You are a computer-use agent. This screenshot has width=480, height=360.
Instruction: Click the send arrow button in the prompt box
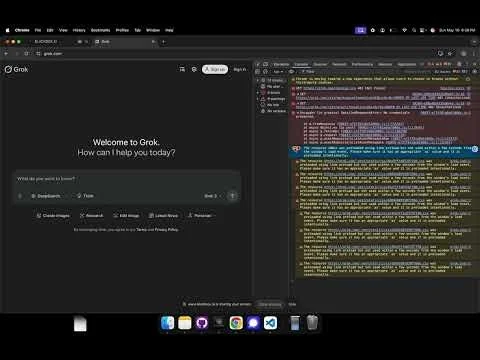233,196
